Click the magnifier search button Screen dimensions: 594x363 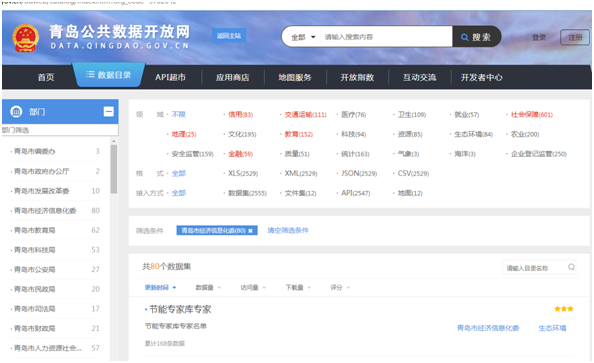point(476,37)
